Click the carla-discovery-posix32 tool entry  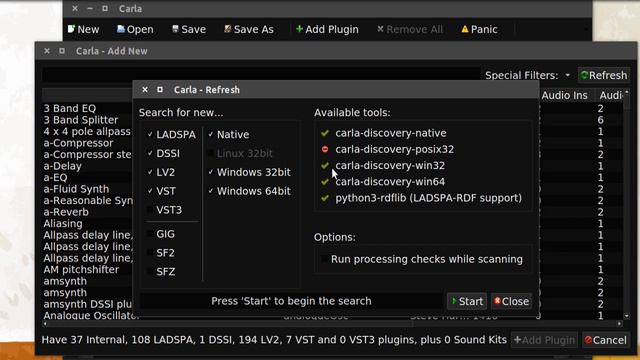[394, 149]
